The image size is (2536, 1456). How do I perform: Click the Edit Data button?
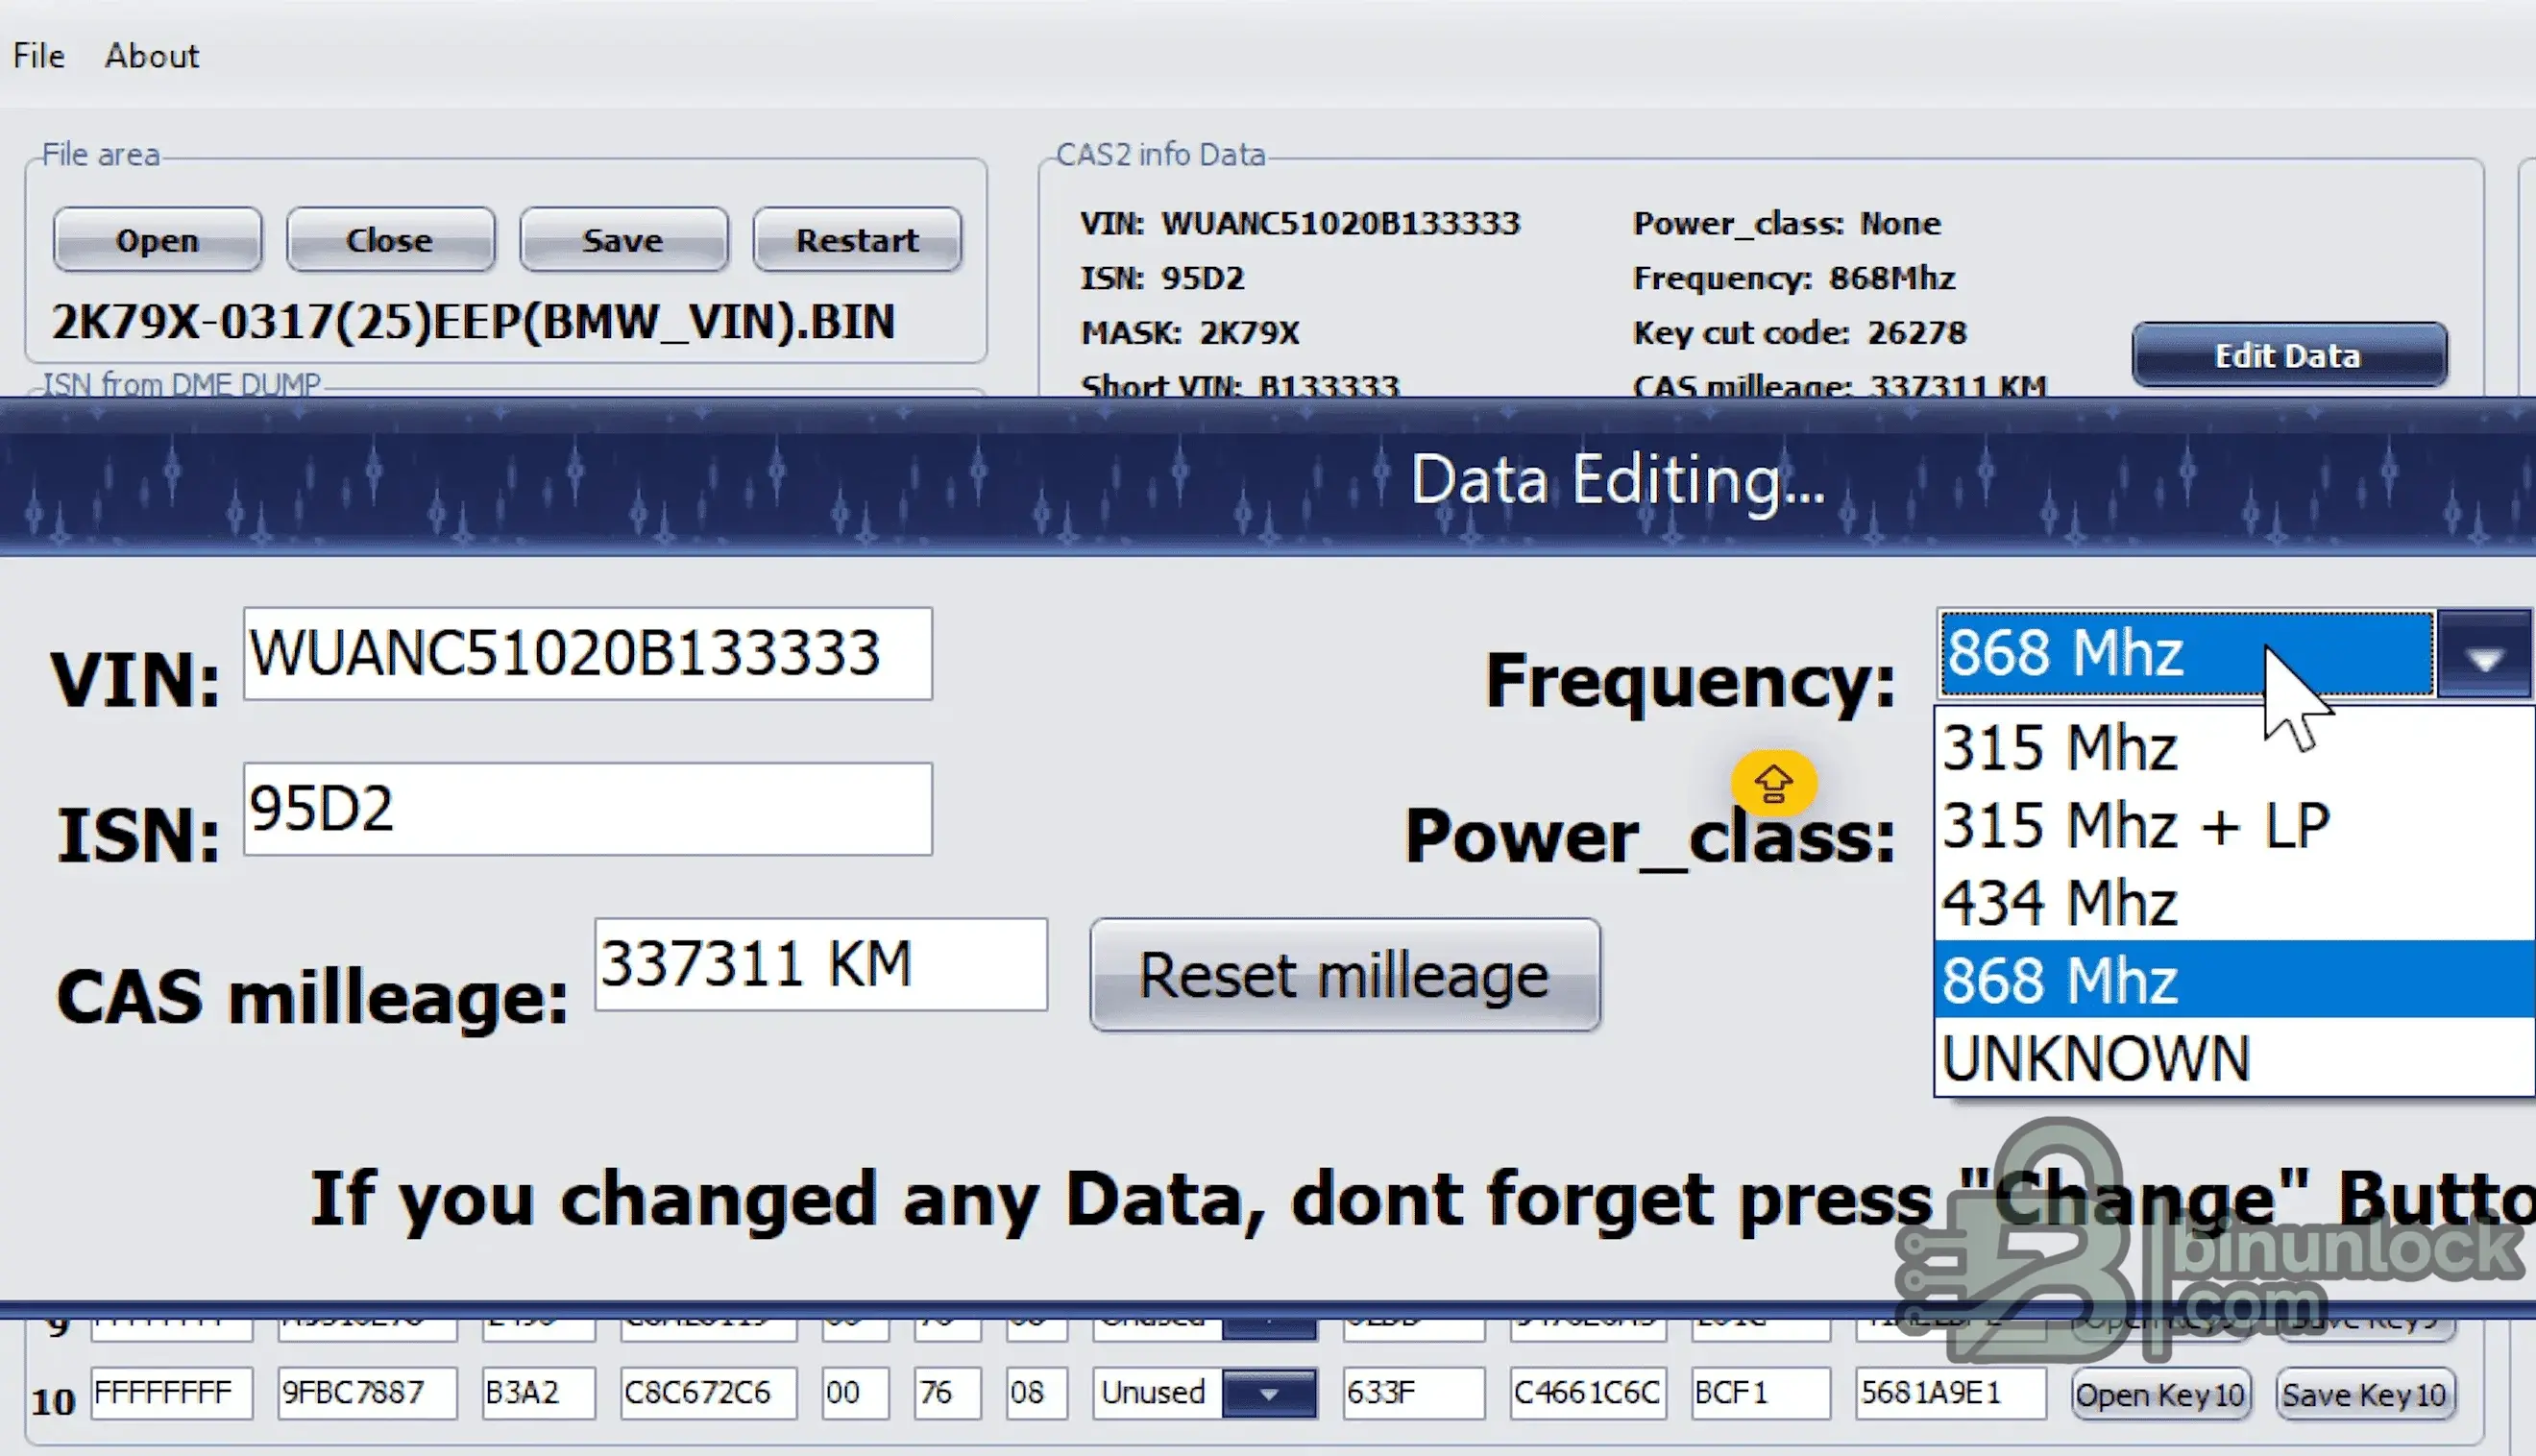click(x=2289, y=355)
